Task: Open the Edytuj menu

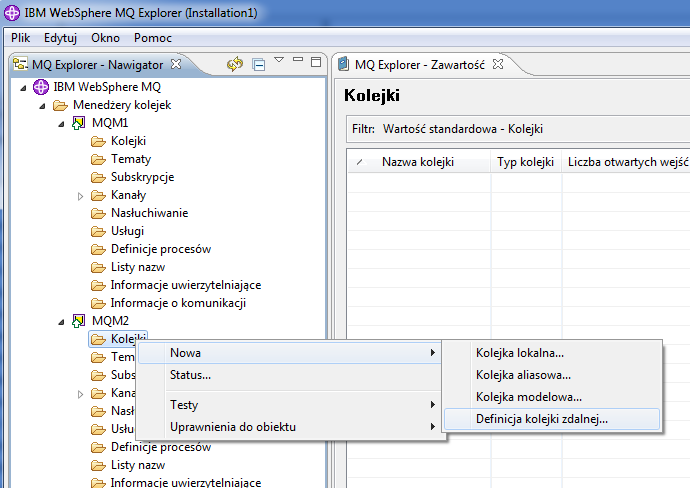Action: coord(60,38)
